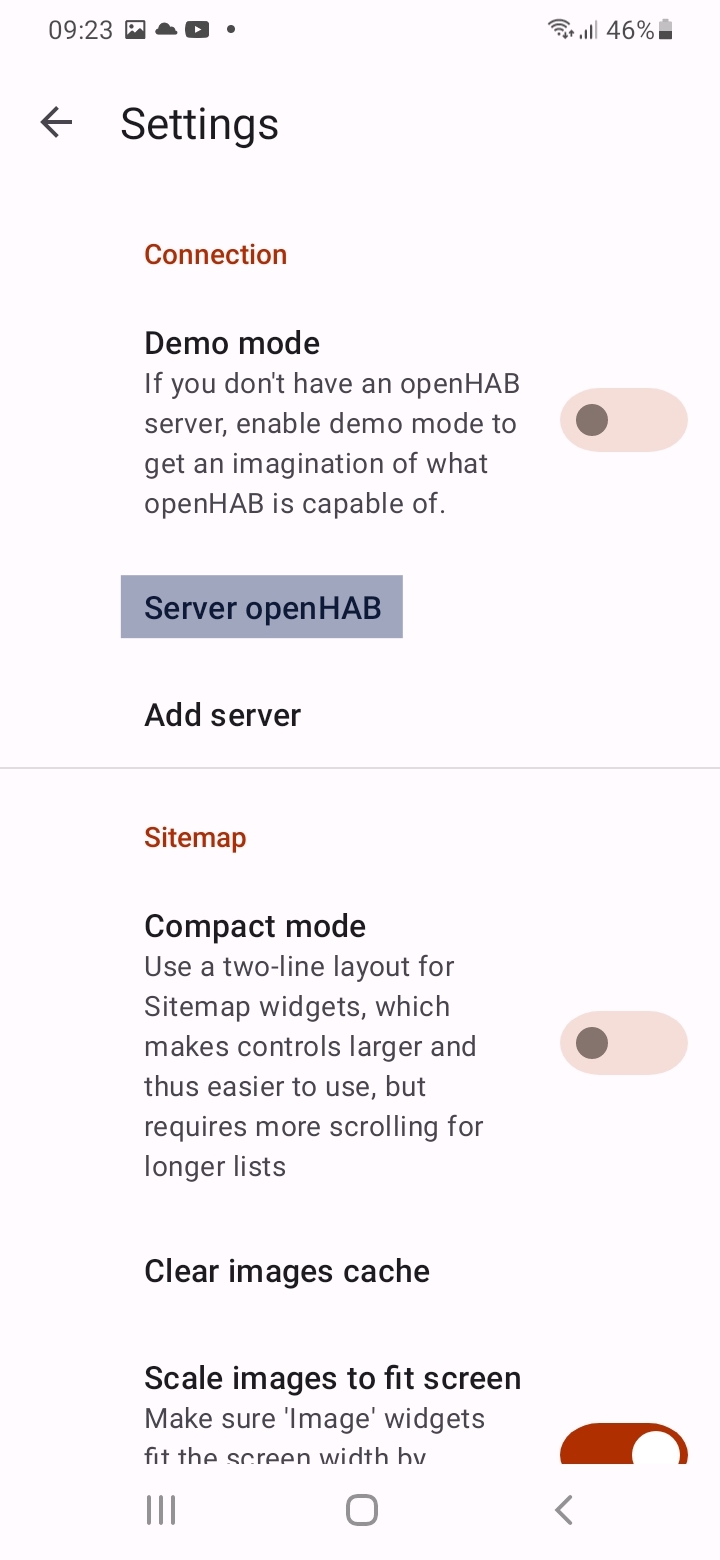The width and height of the screenshot is (720, 1560).
Task: Tap the clock showing 09:23
Action: pyautogui.click(x=80, y=29)
